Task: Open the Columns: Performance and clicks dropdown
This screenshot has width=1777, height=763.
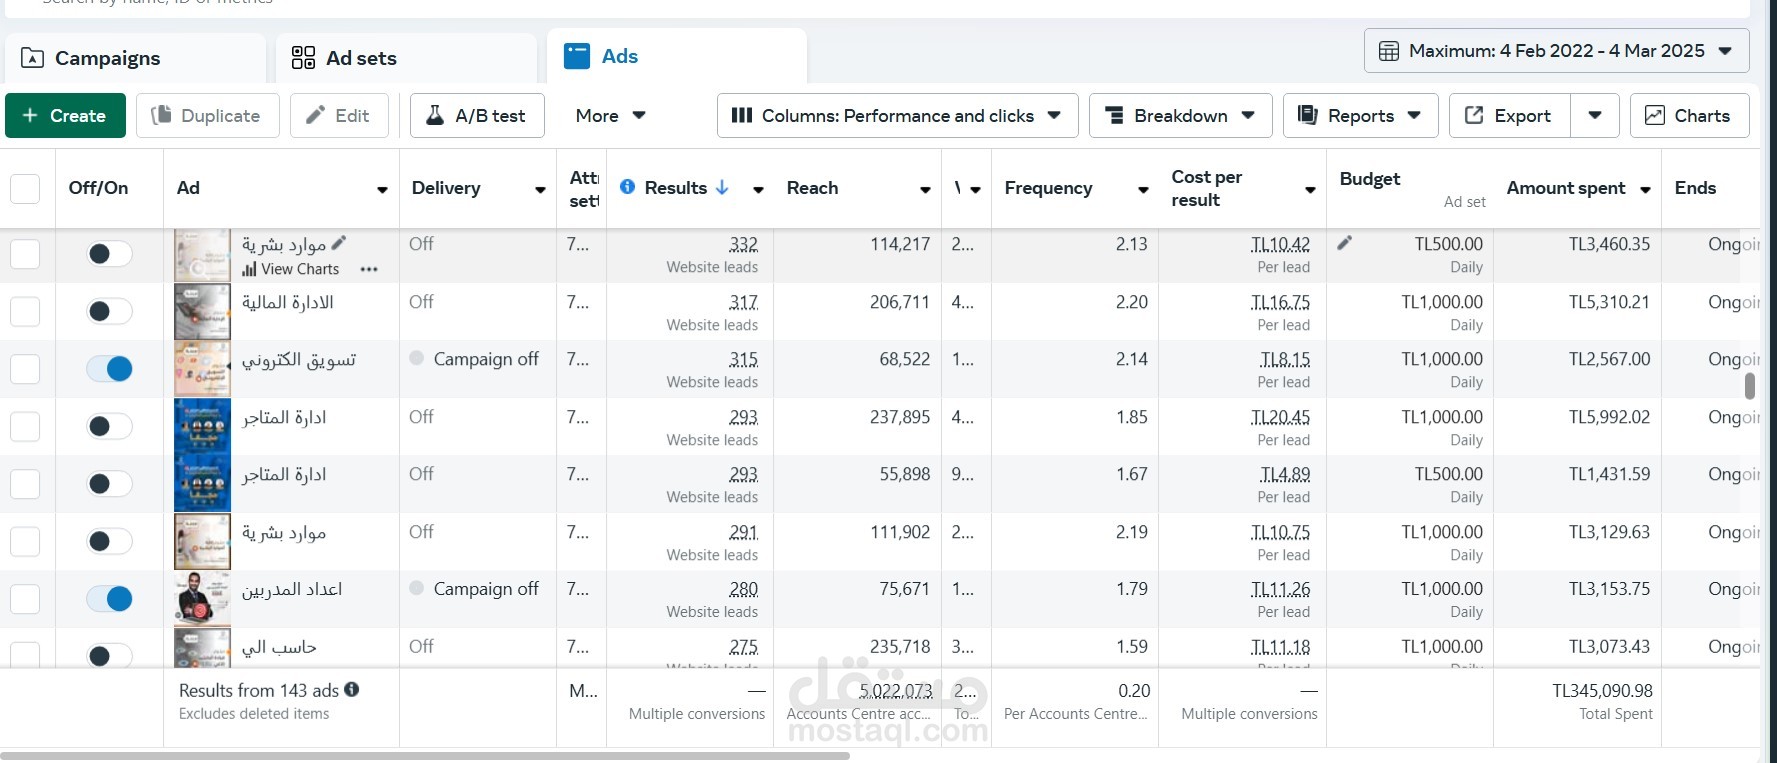Action: point(897,116)
